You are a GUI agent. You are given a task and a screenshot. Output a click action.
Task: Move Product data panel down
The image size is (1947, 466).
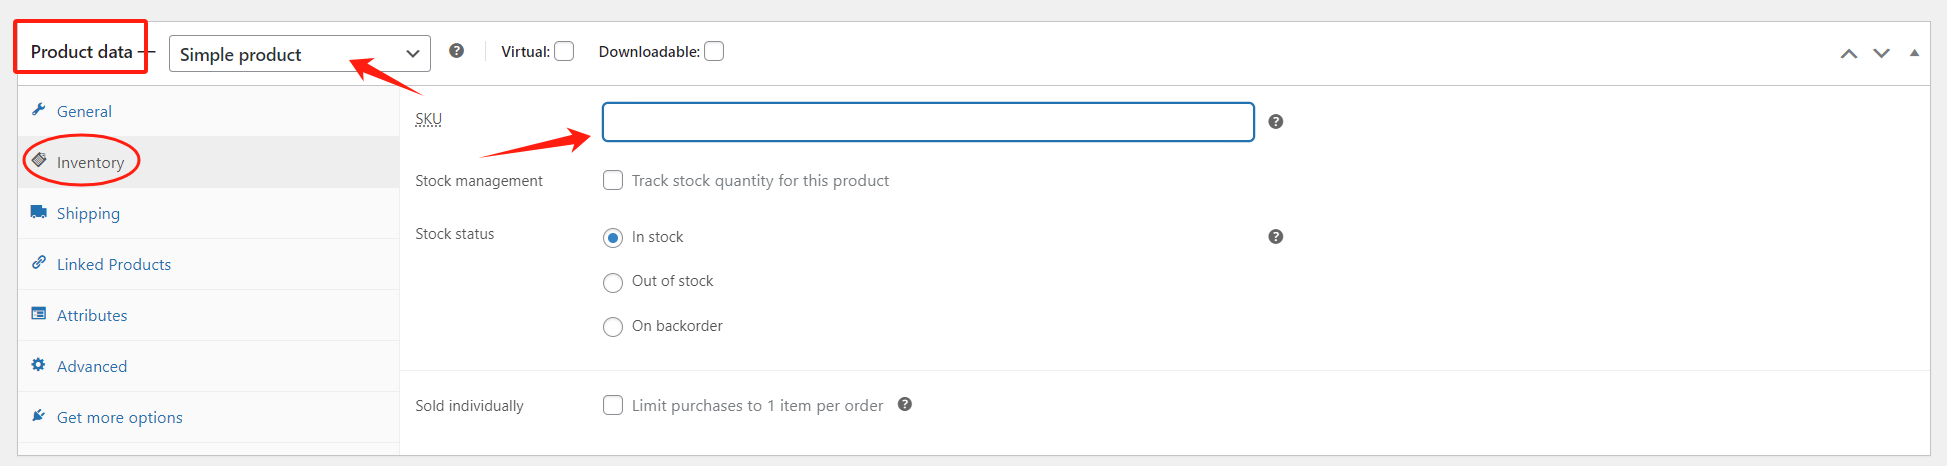coord(1881,53)
